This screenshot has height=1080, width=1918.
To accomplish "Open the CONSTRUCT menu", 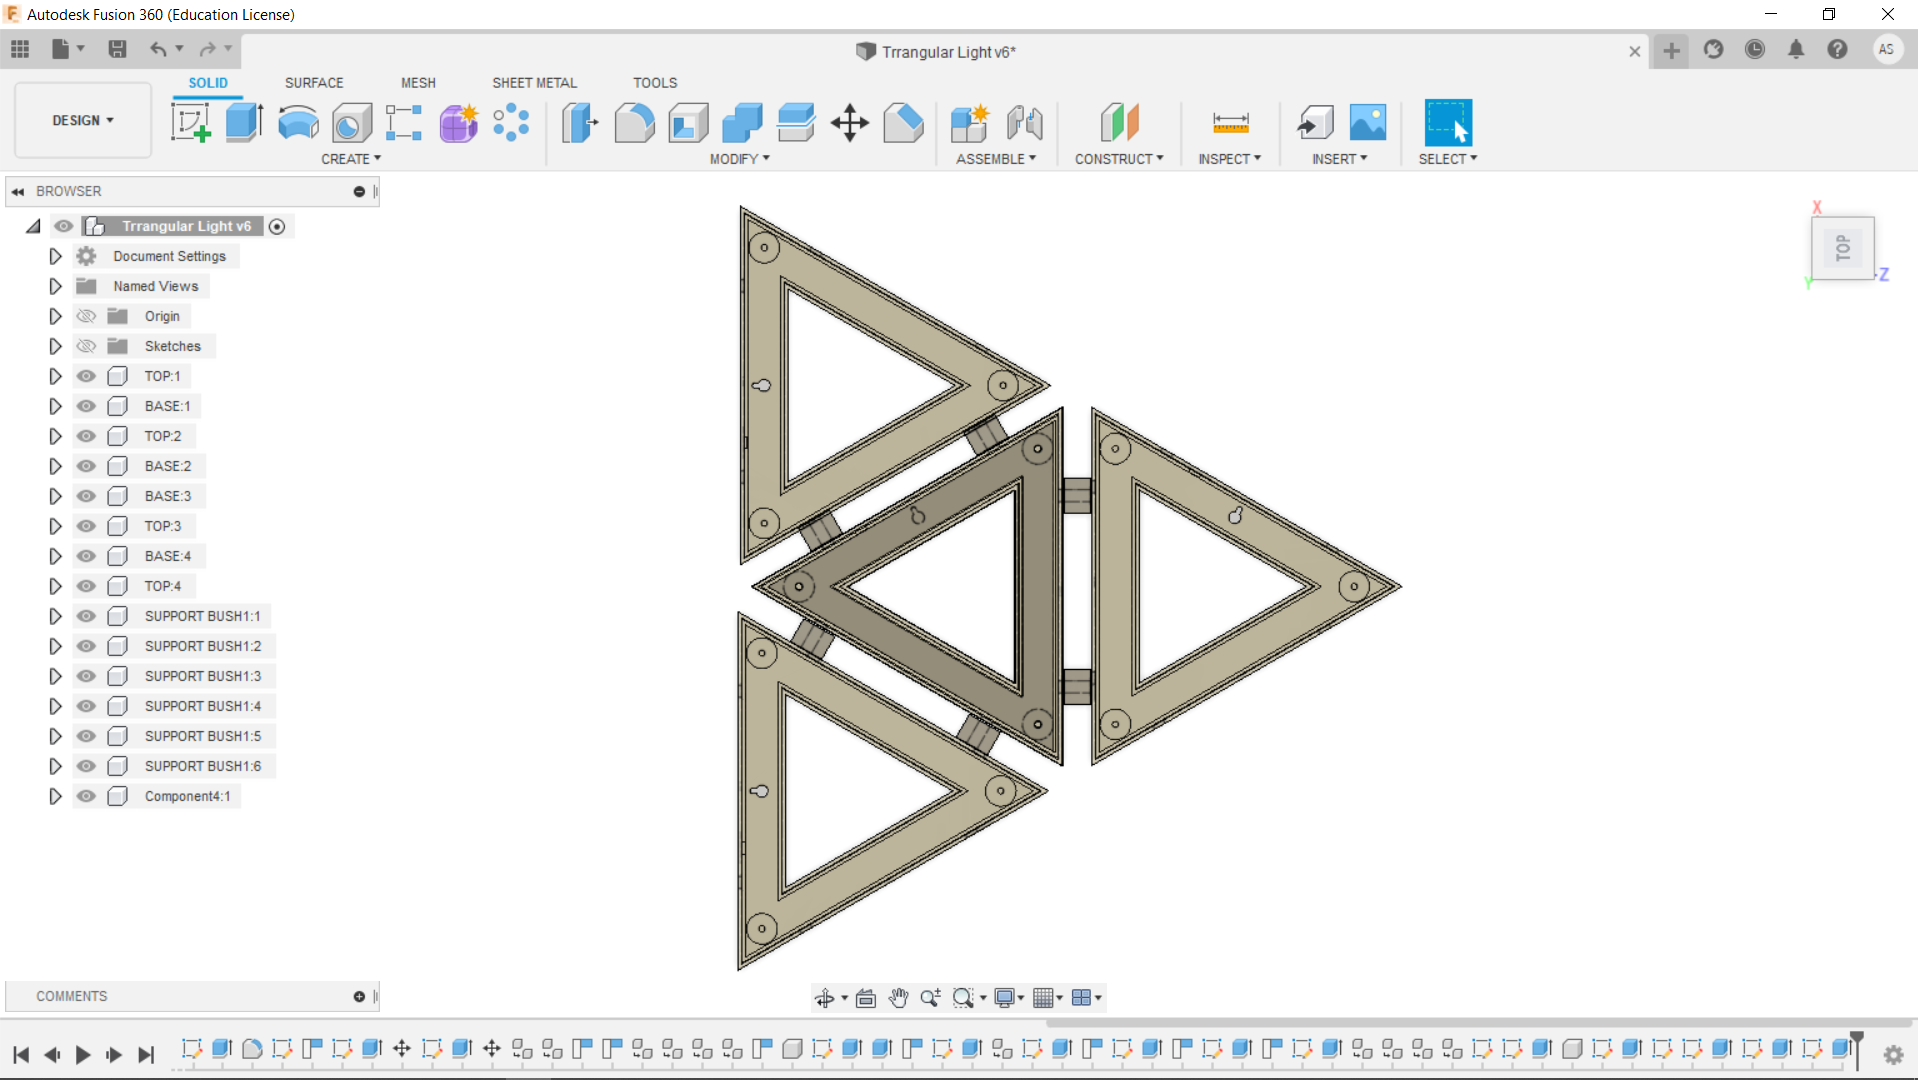I will 1119,159.
